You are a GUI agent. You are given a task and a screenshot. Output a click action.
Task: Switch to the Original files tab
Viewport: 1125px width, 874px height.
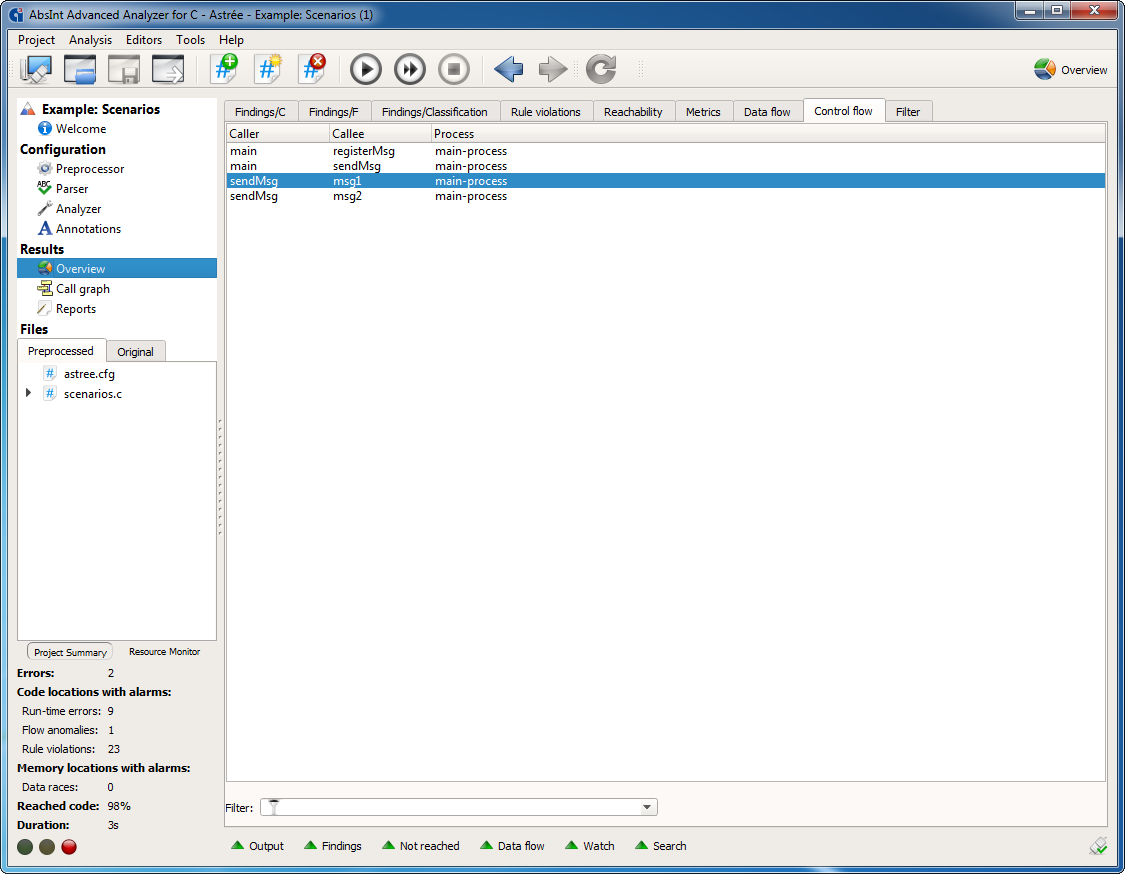click(136, 352)
